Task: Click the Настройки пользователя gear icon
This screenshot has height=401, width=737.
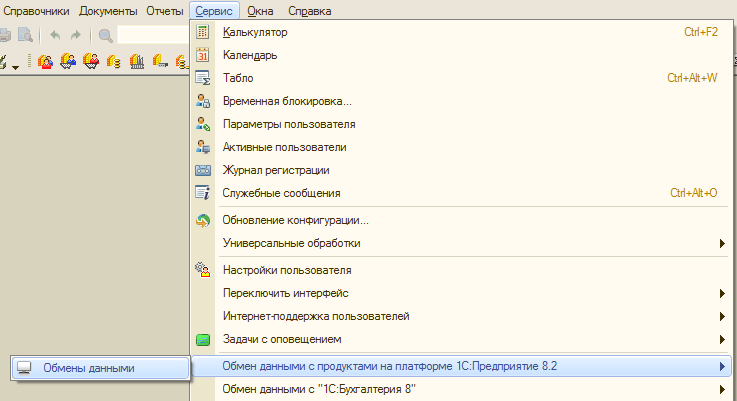Action: pos(203,270)
